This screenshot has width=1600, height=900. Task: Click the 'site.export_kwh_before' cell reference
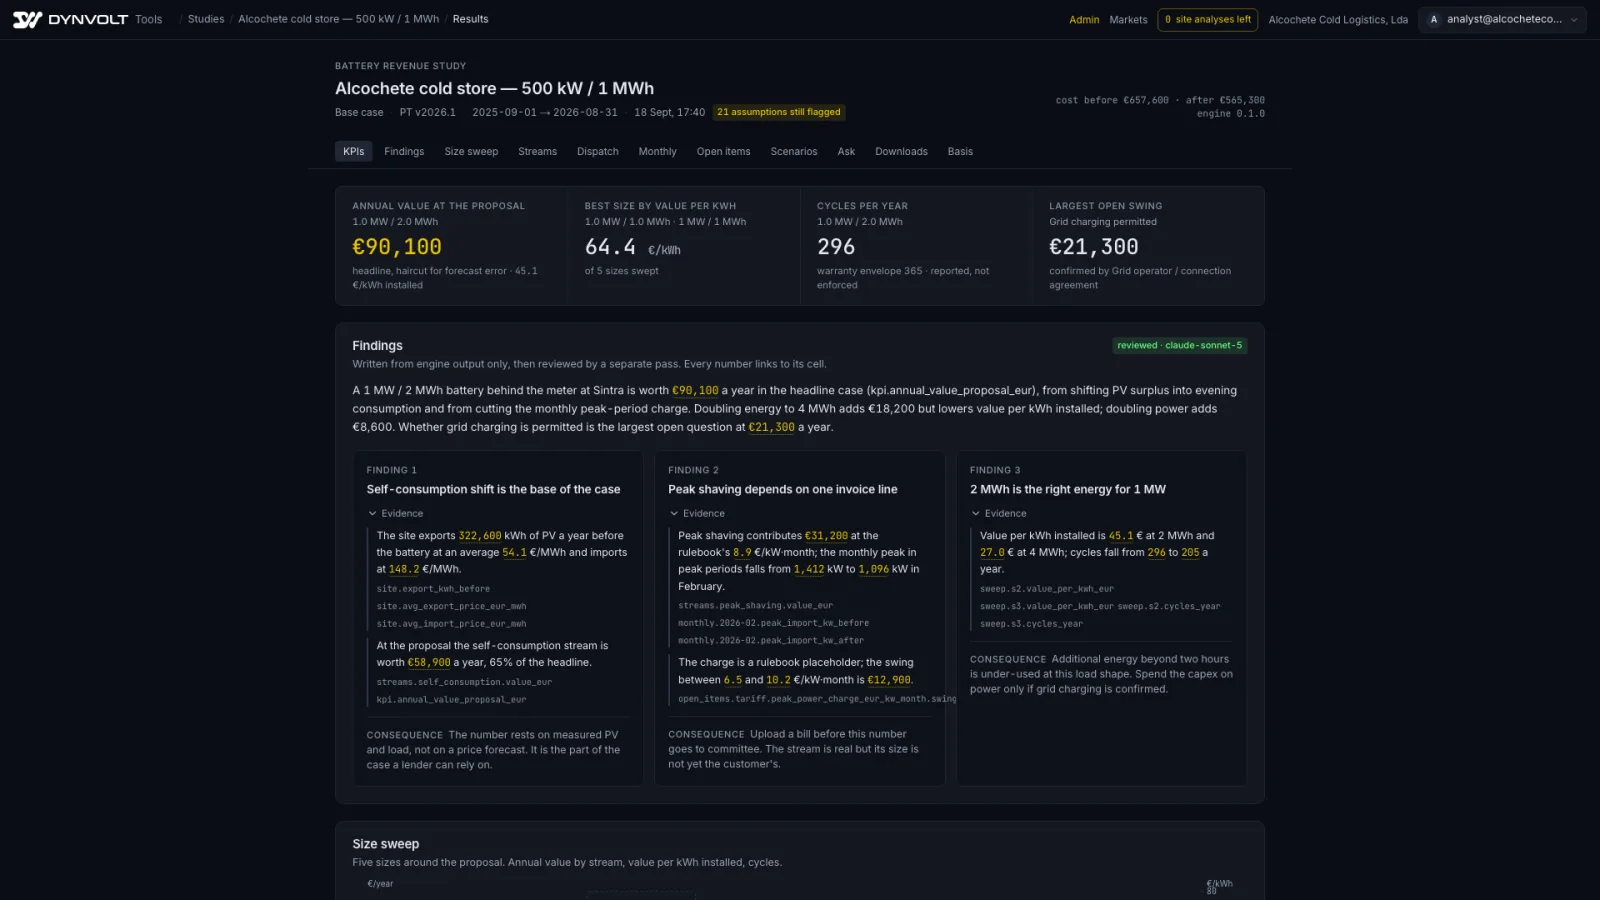(433, 589)
